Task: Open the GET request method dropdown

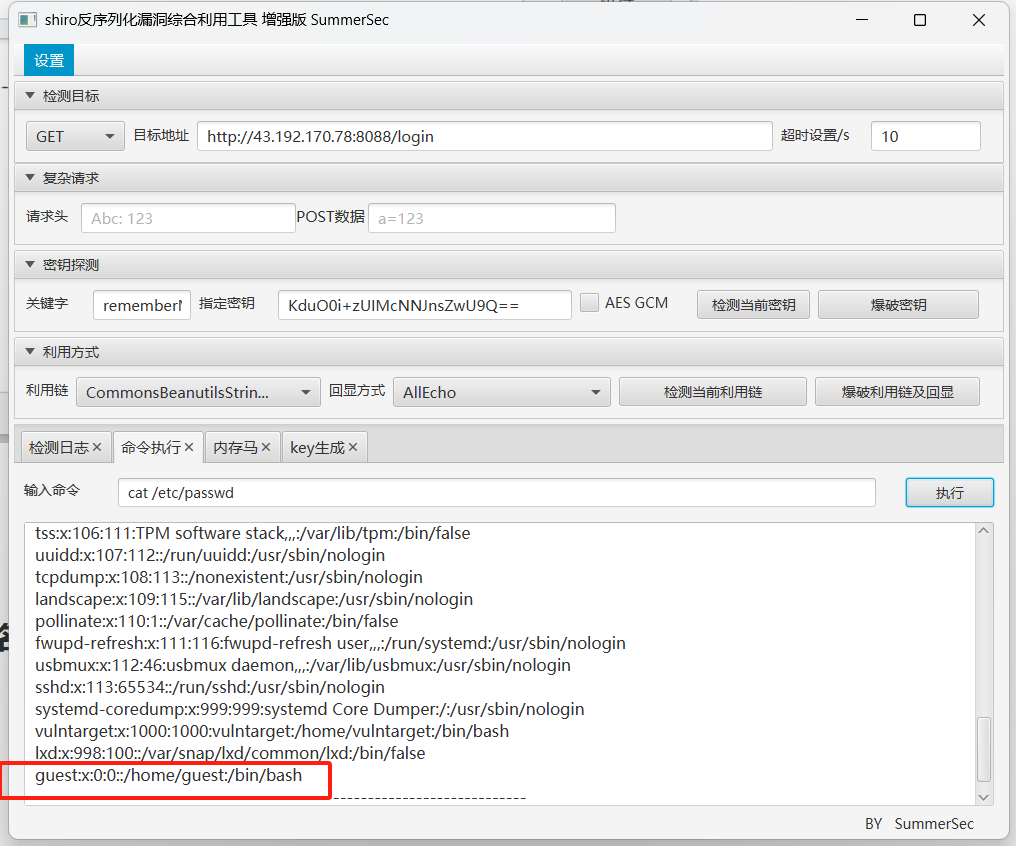Action: click(75, 136)
